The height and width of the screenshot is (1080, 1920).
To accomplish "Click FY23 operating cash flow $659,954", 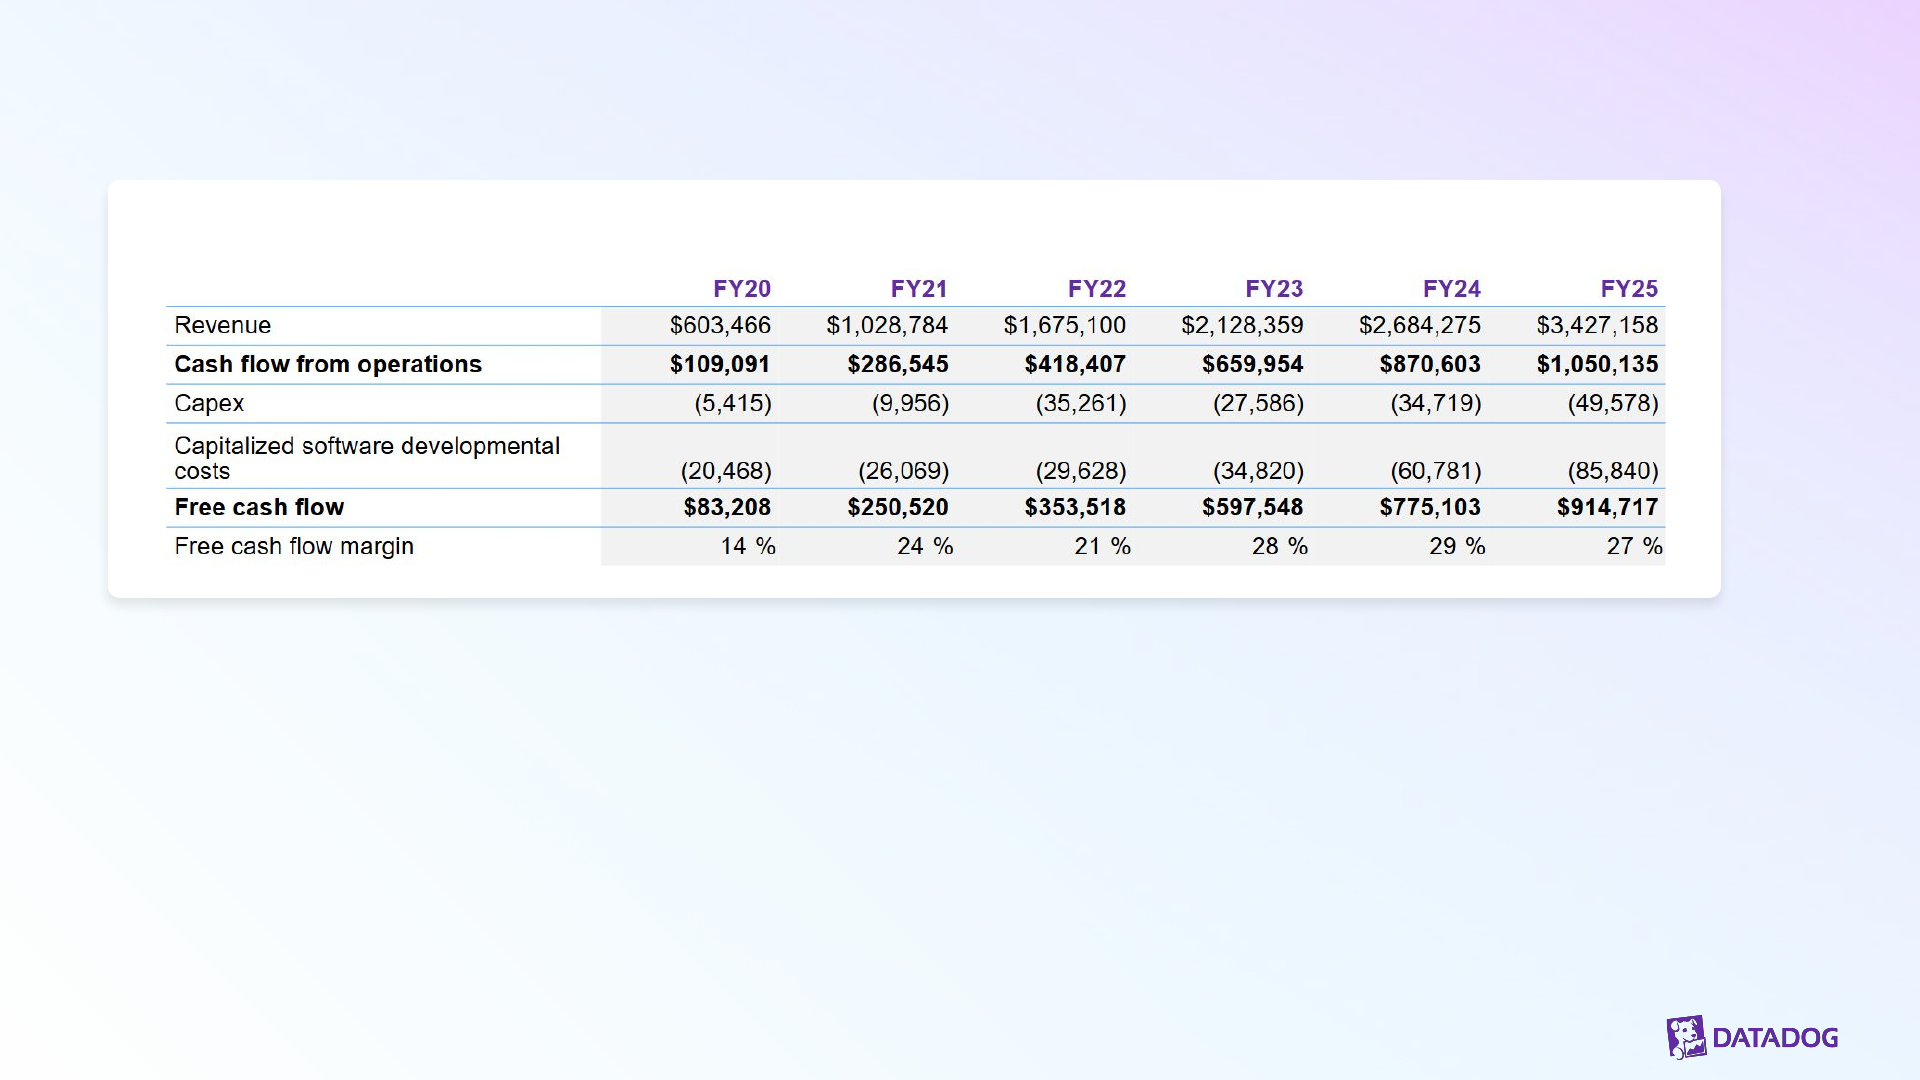I will (1252, 364).
